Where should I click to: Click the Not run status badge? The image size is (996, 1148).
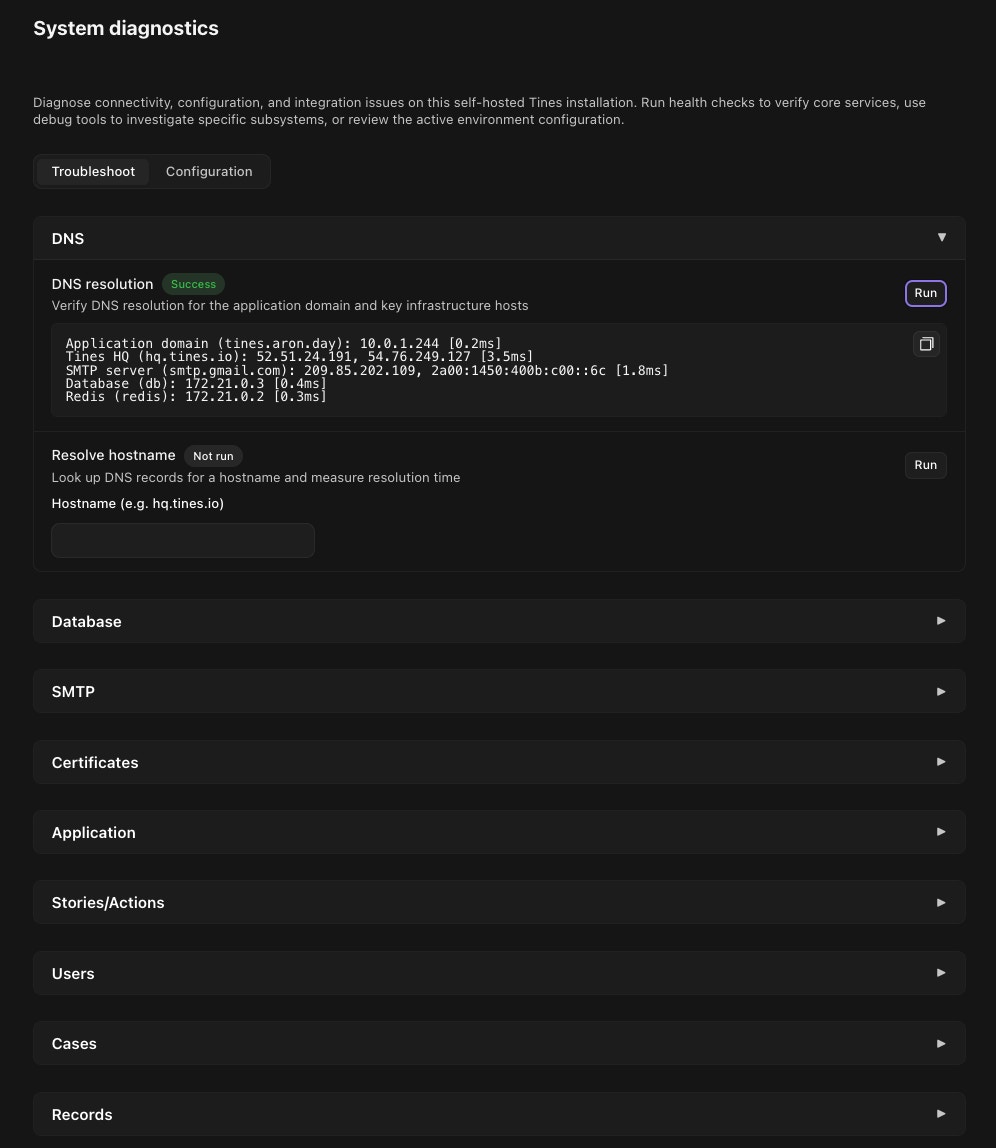point(213,455)
